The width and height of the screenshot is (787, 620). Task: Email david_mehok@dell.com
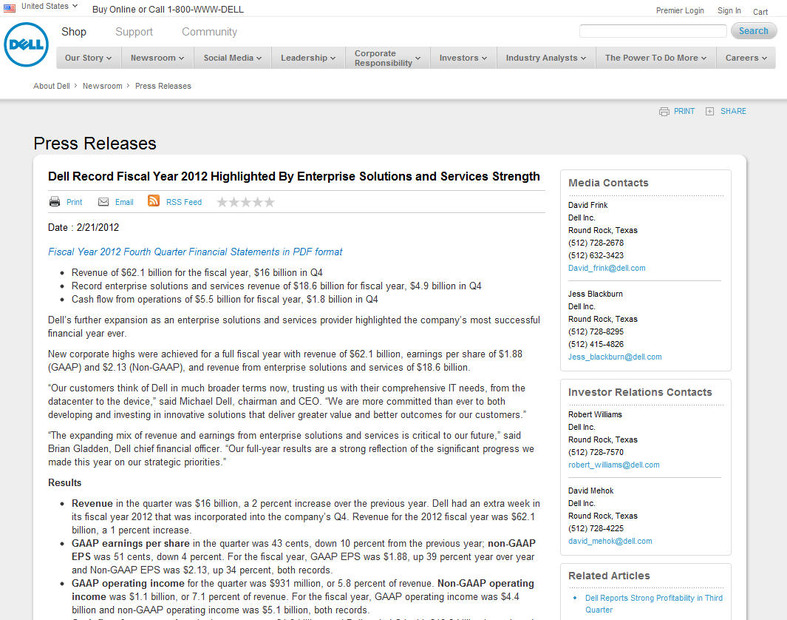click(610, 541)
